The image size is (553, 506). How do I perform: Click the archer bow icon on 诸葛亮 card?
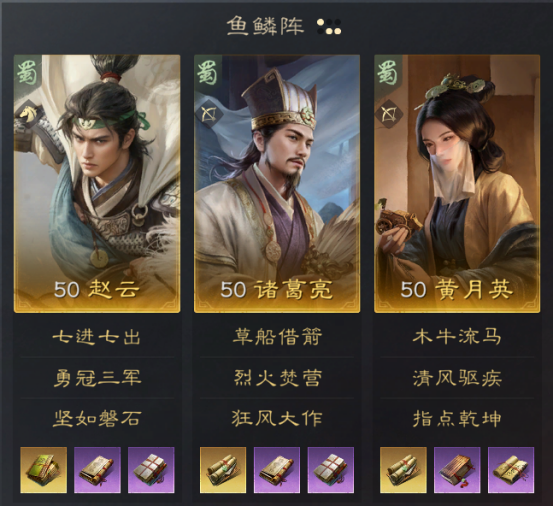pyautogui.click(x=209, y=114)
